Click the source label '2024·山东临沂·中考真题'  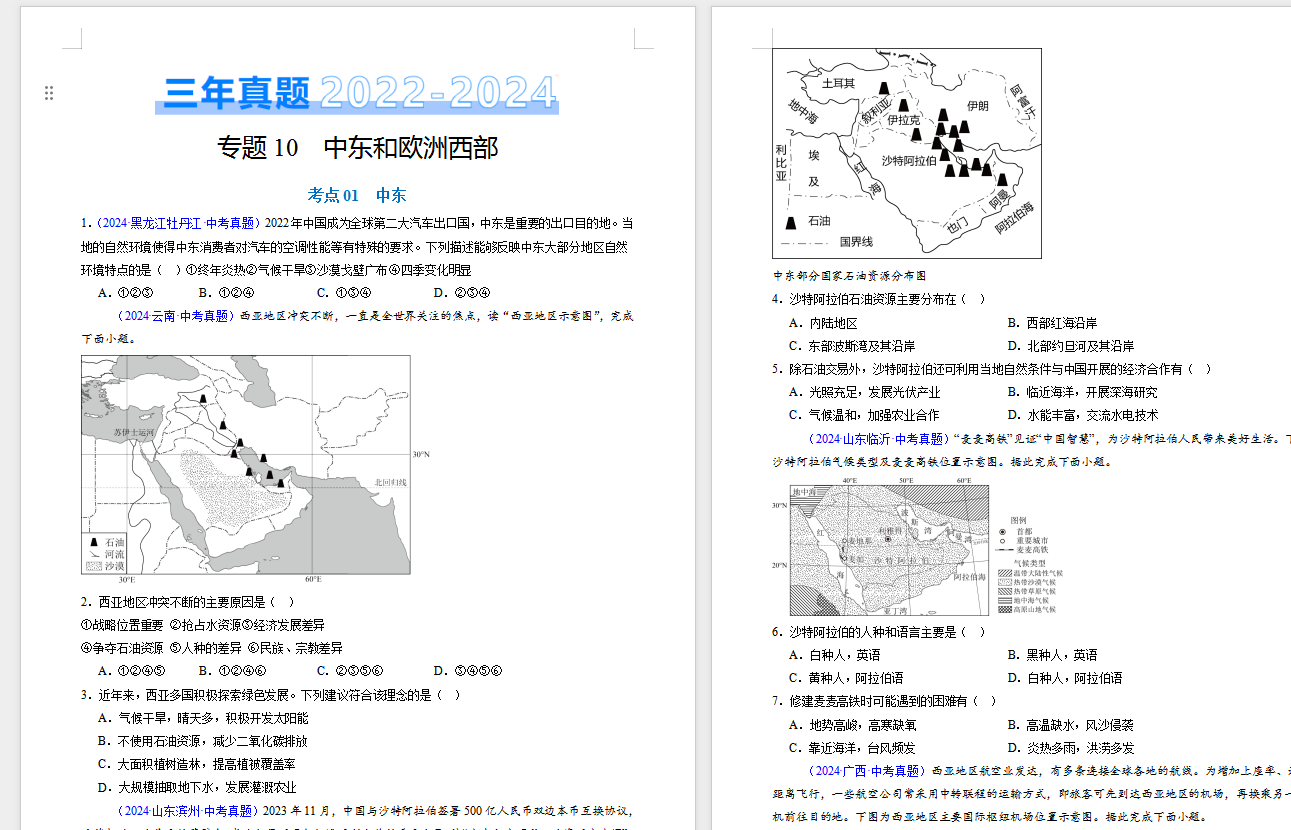coord(878,439)
